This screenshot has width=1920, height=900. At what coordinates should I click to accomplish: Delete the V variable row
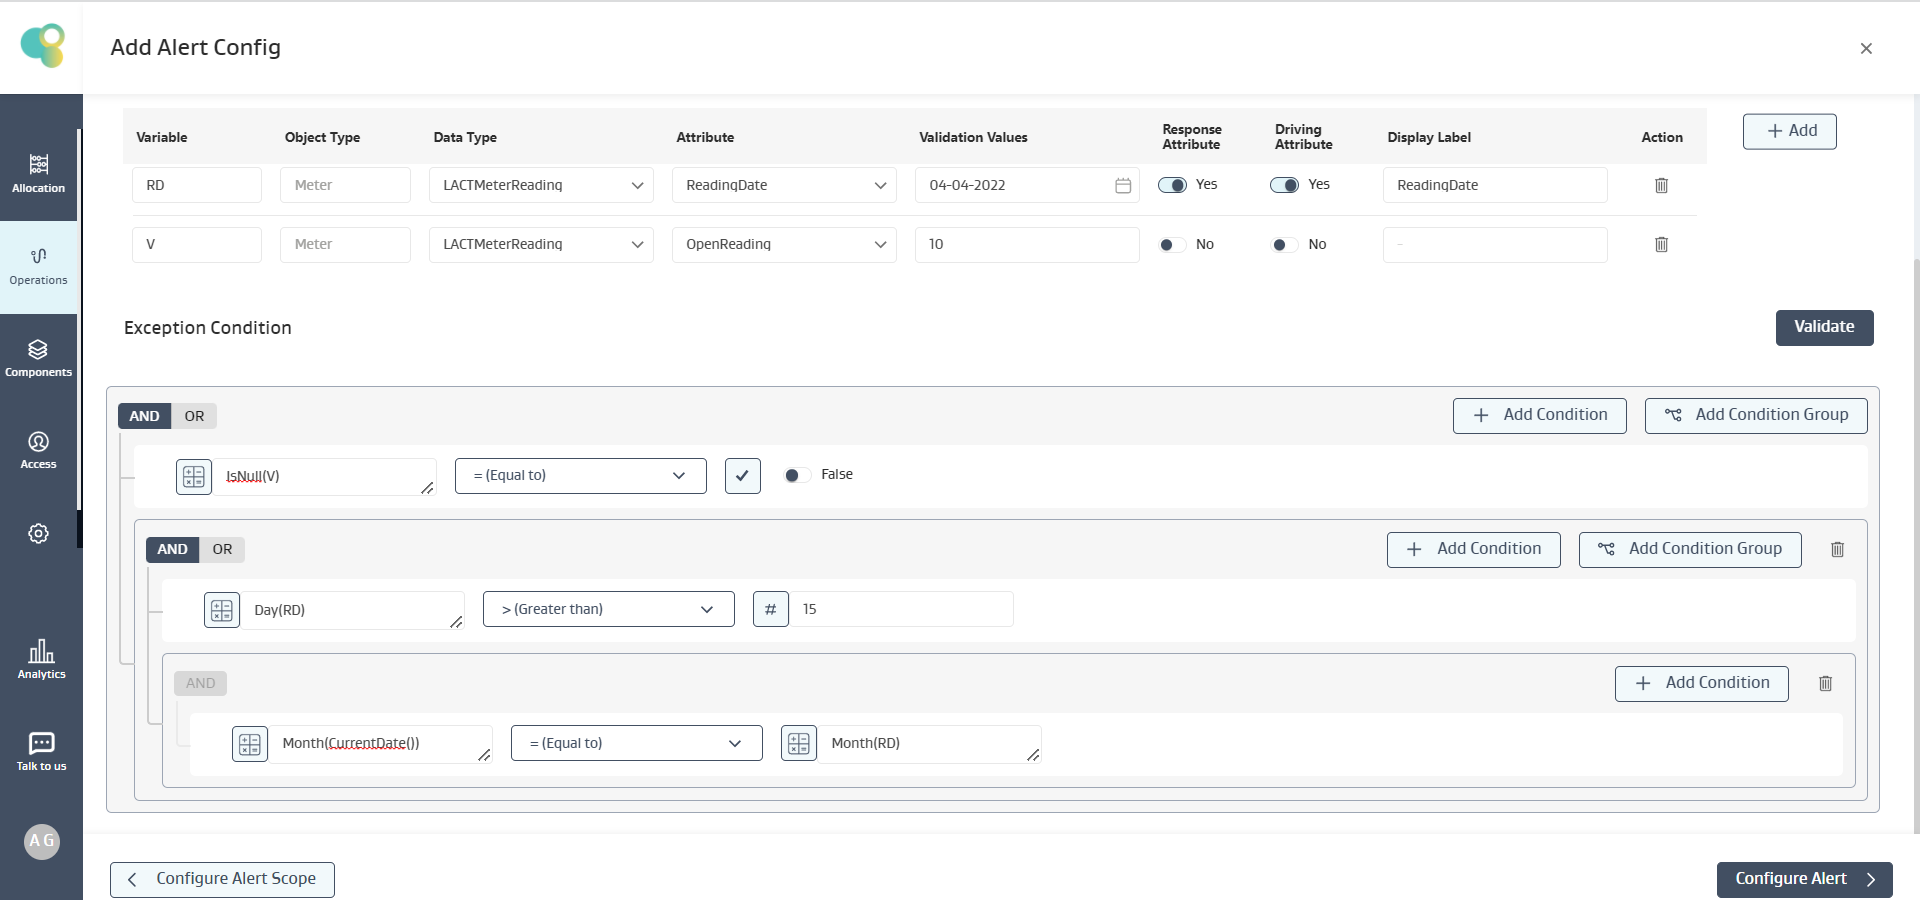coord(1661,244)
